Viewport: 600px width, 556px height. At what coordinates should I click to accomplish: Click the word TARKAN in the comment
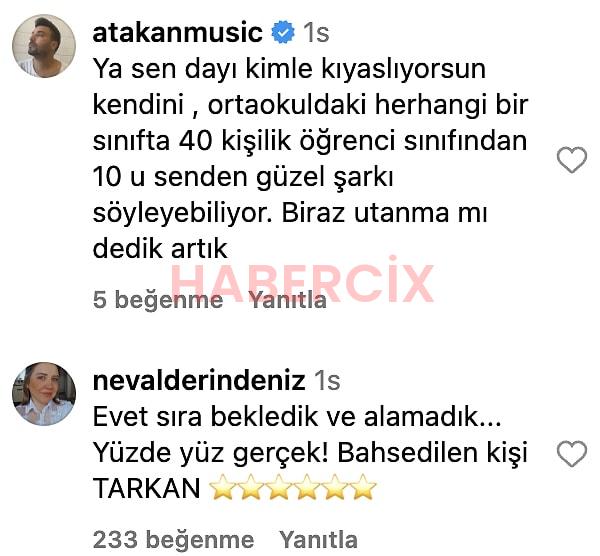147,488
